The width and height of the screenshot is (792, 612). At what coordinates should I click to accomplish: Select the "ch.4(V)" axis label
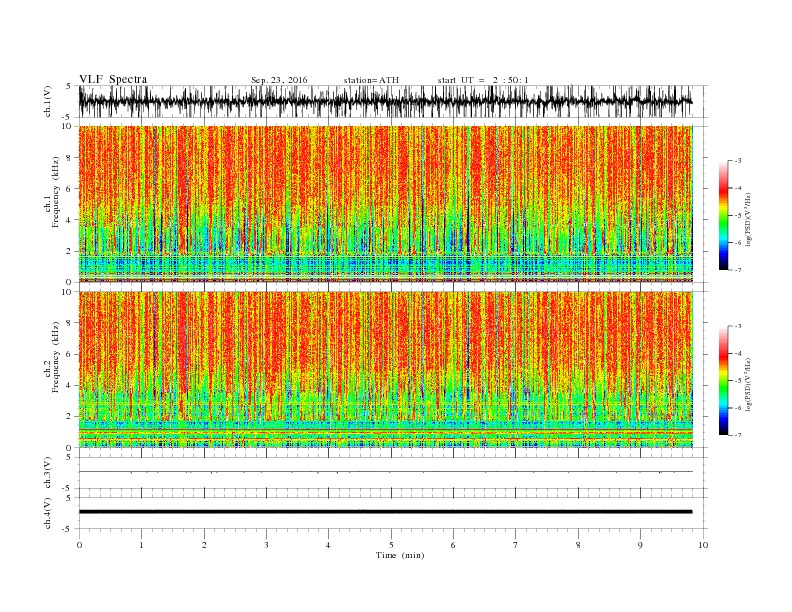[x=48, y=513]
